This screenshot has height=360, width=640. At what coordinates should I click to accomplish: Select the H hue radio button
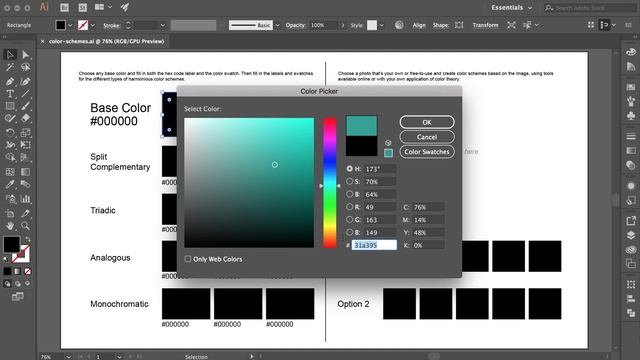(x=349, y=169)
